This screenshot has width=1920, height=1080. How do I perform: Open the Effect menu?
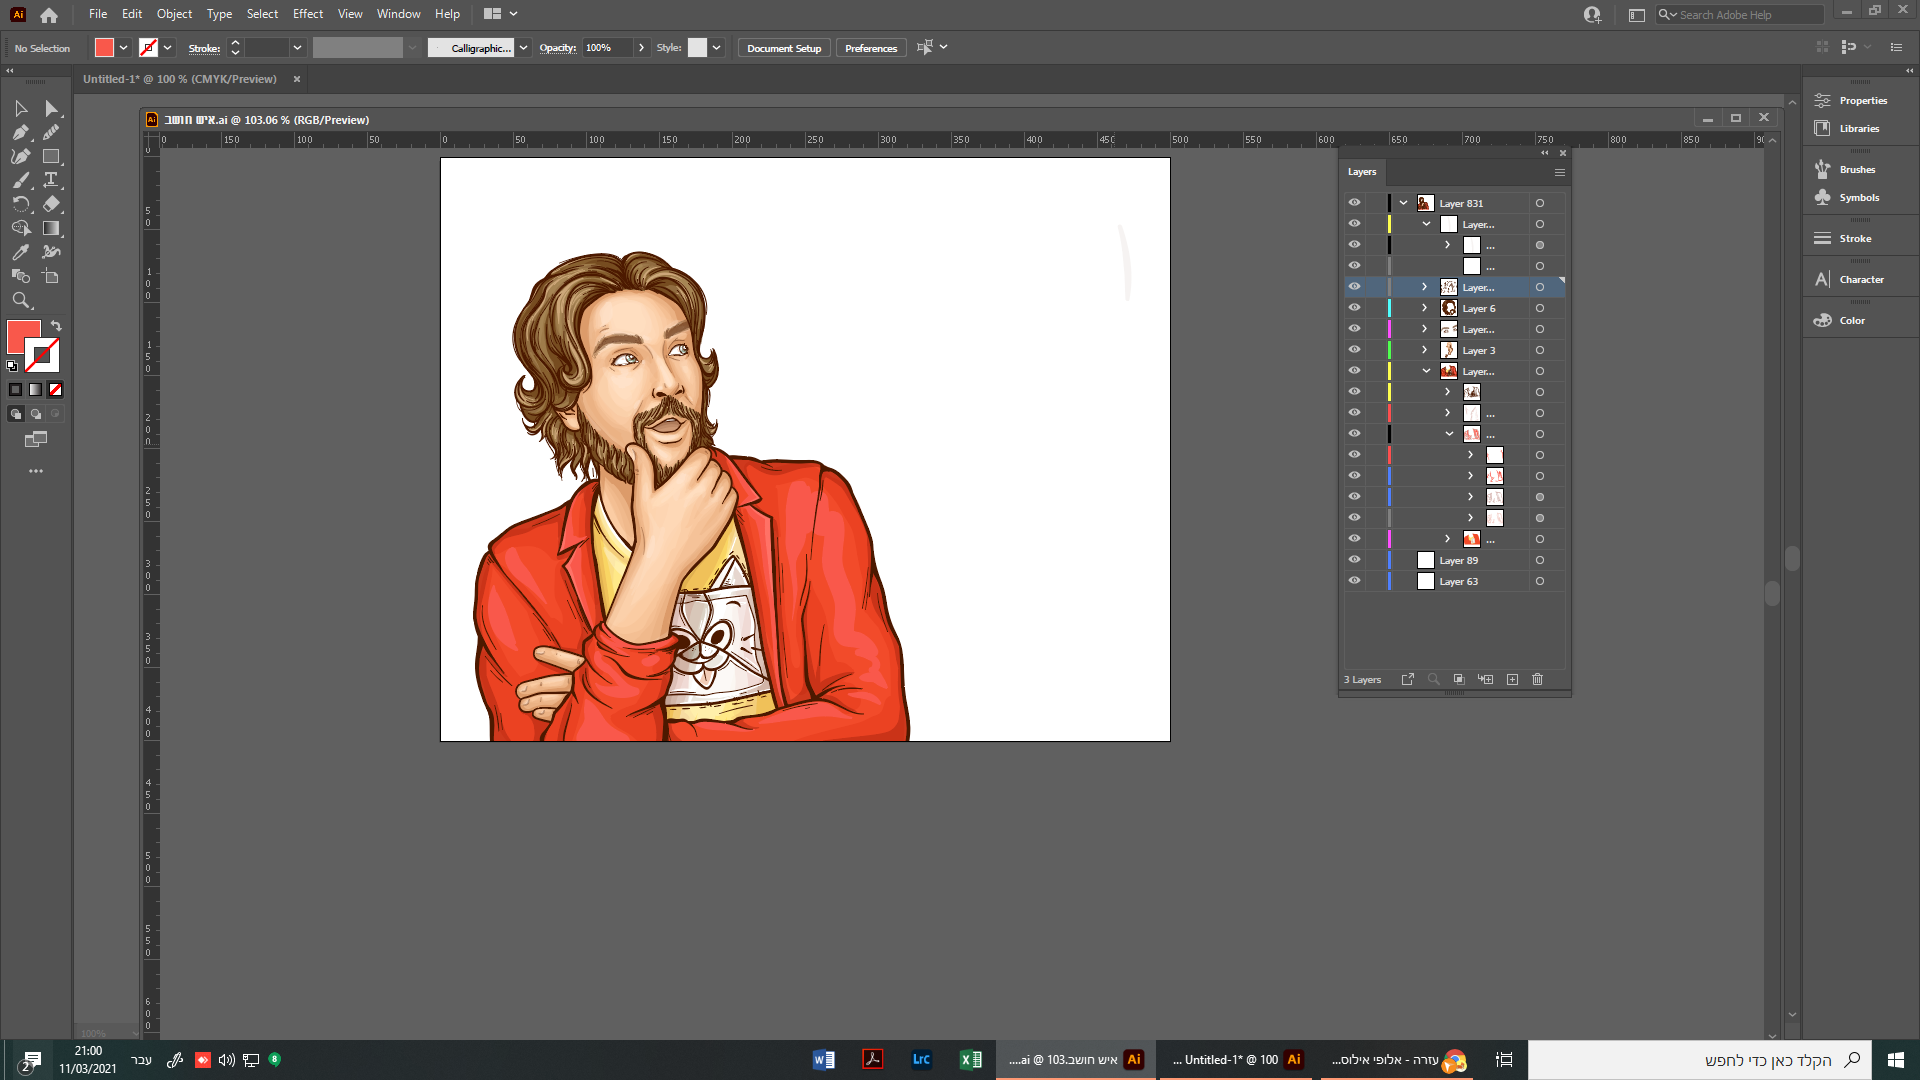tap(307, 14)
